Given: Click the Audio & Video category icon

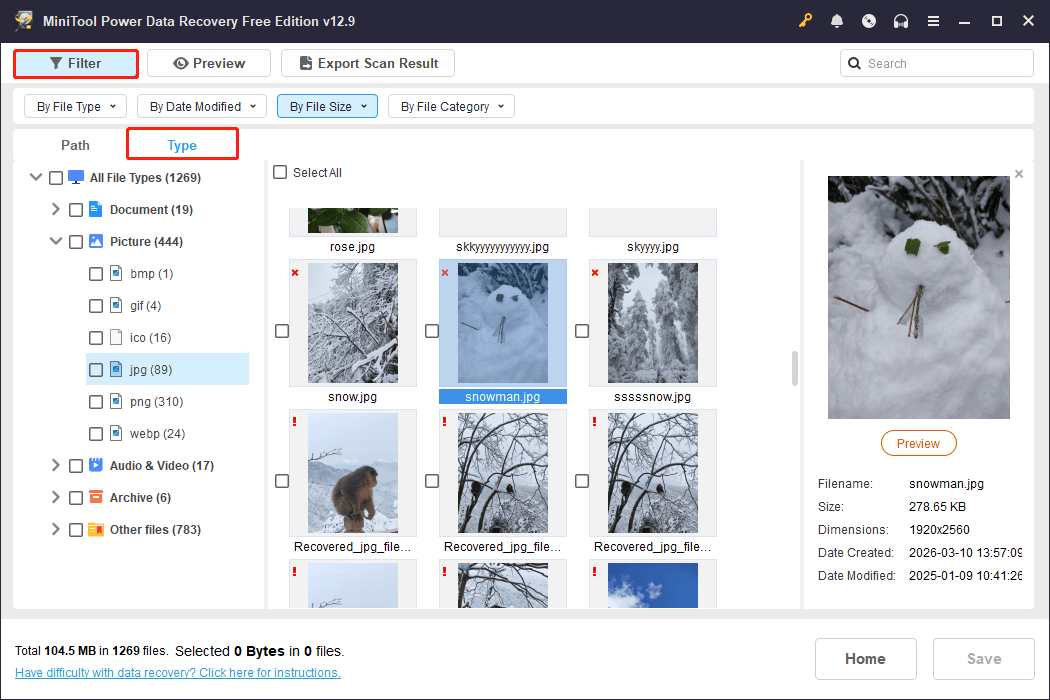Looking at the screenshot, I should (x=96, y=465).
